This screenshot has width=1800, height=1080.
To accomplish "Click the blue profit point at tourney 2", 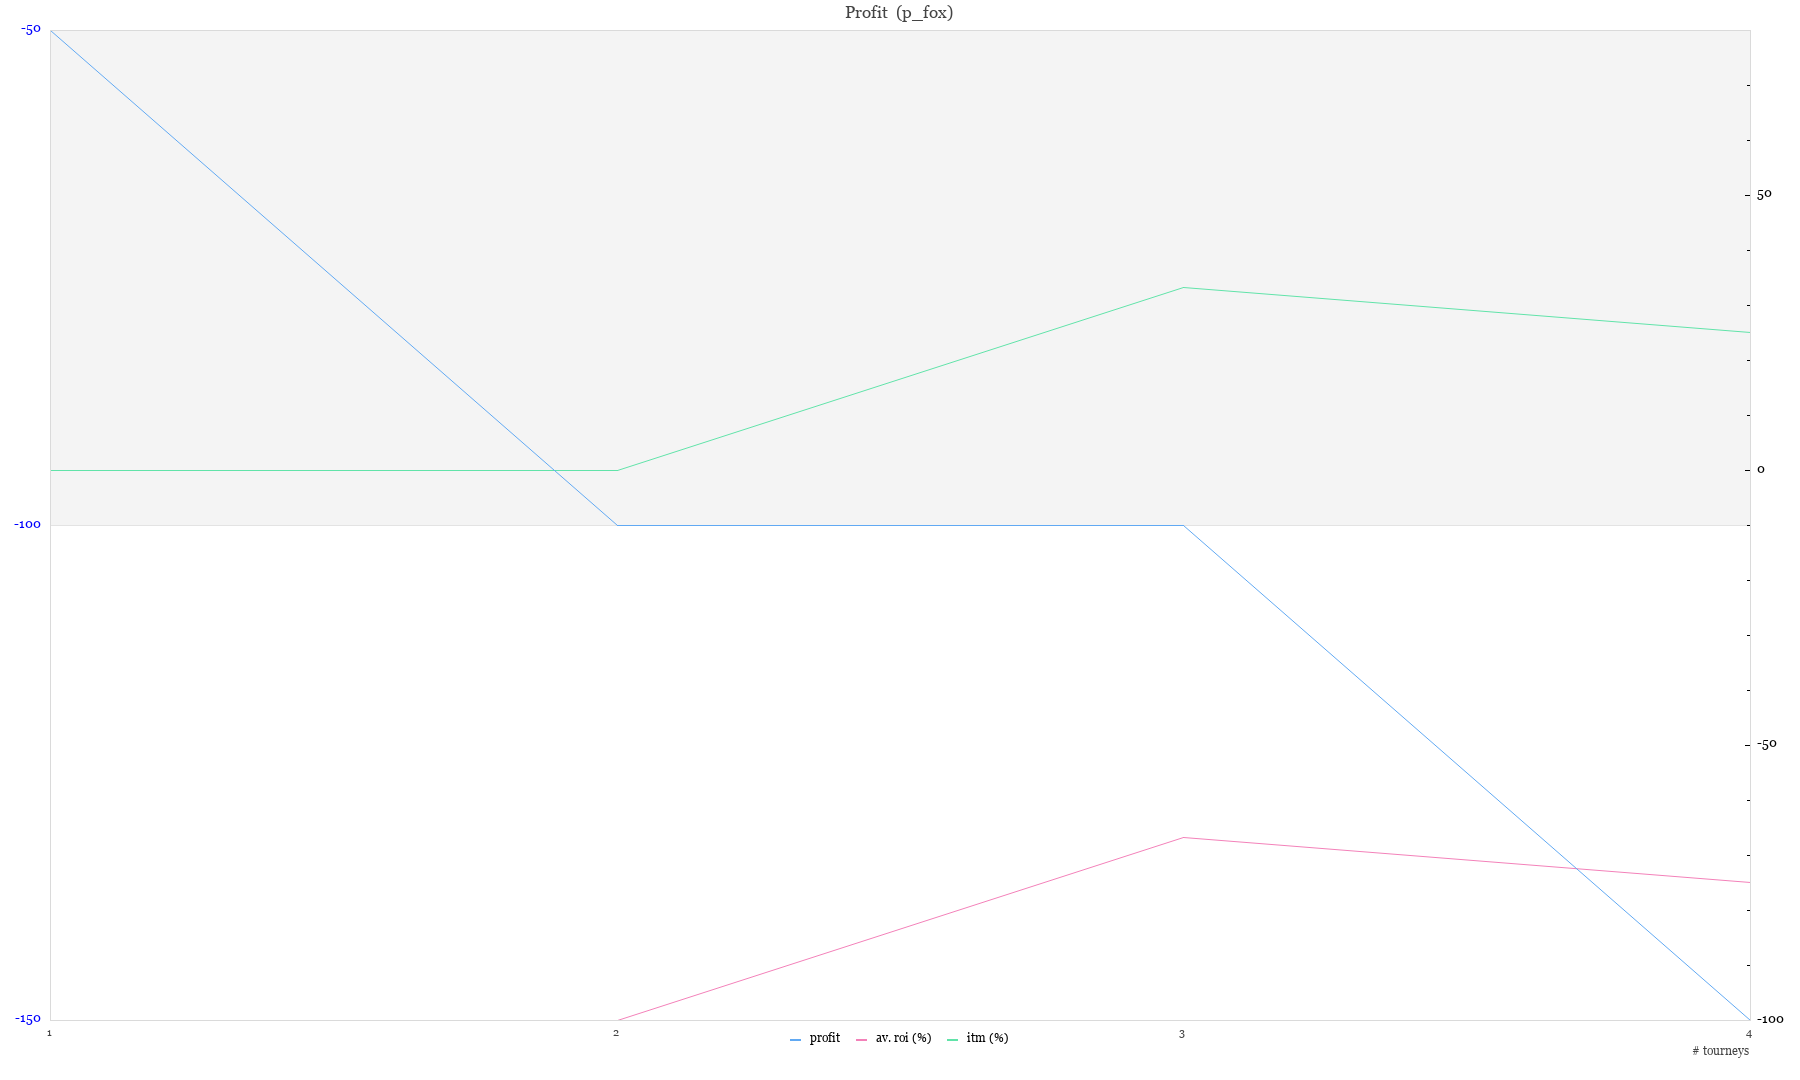I will coord(617,525).
